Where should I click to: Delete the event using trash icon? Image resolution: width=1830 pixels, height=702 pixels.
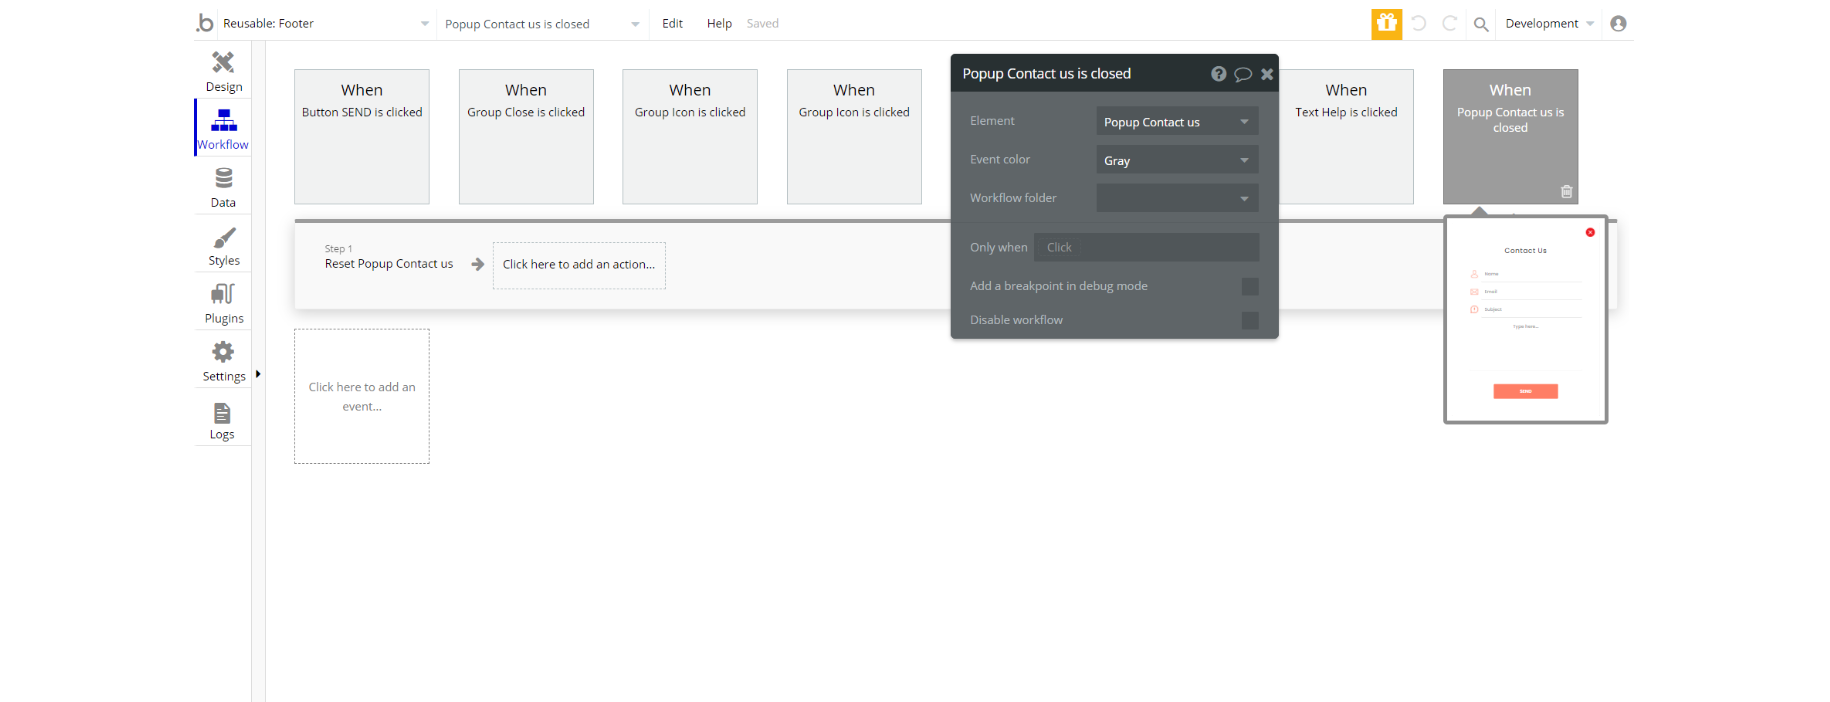pos(1566,192)
